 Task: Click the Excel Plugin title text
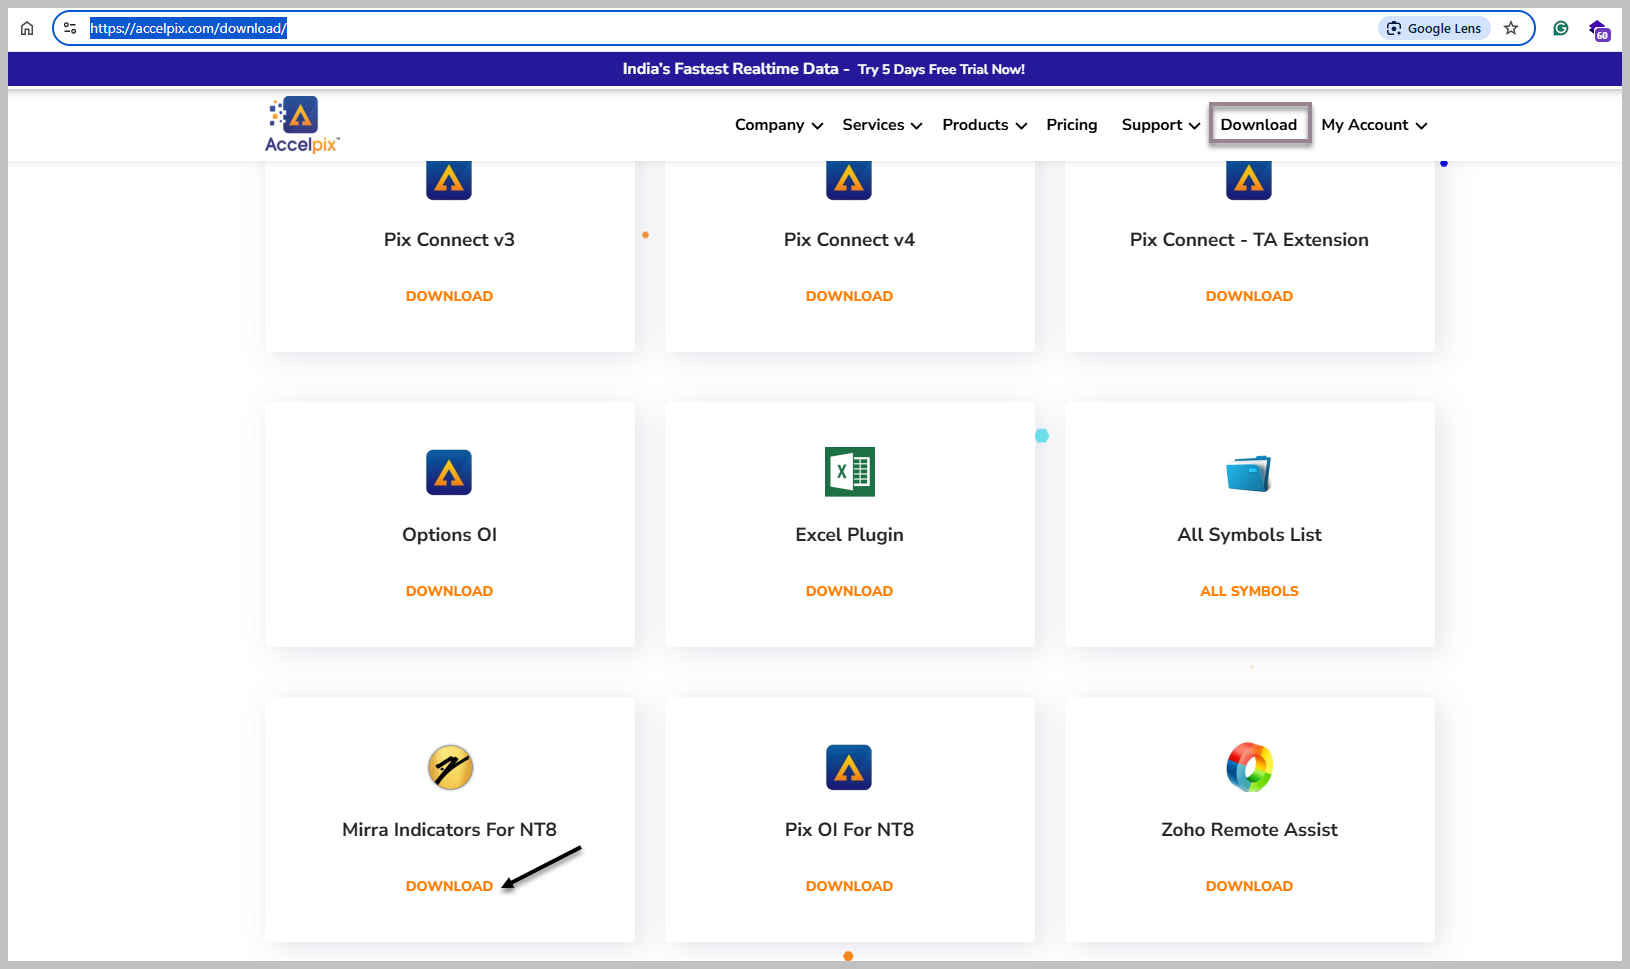click(x=849, y=535)
